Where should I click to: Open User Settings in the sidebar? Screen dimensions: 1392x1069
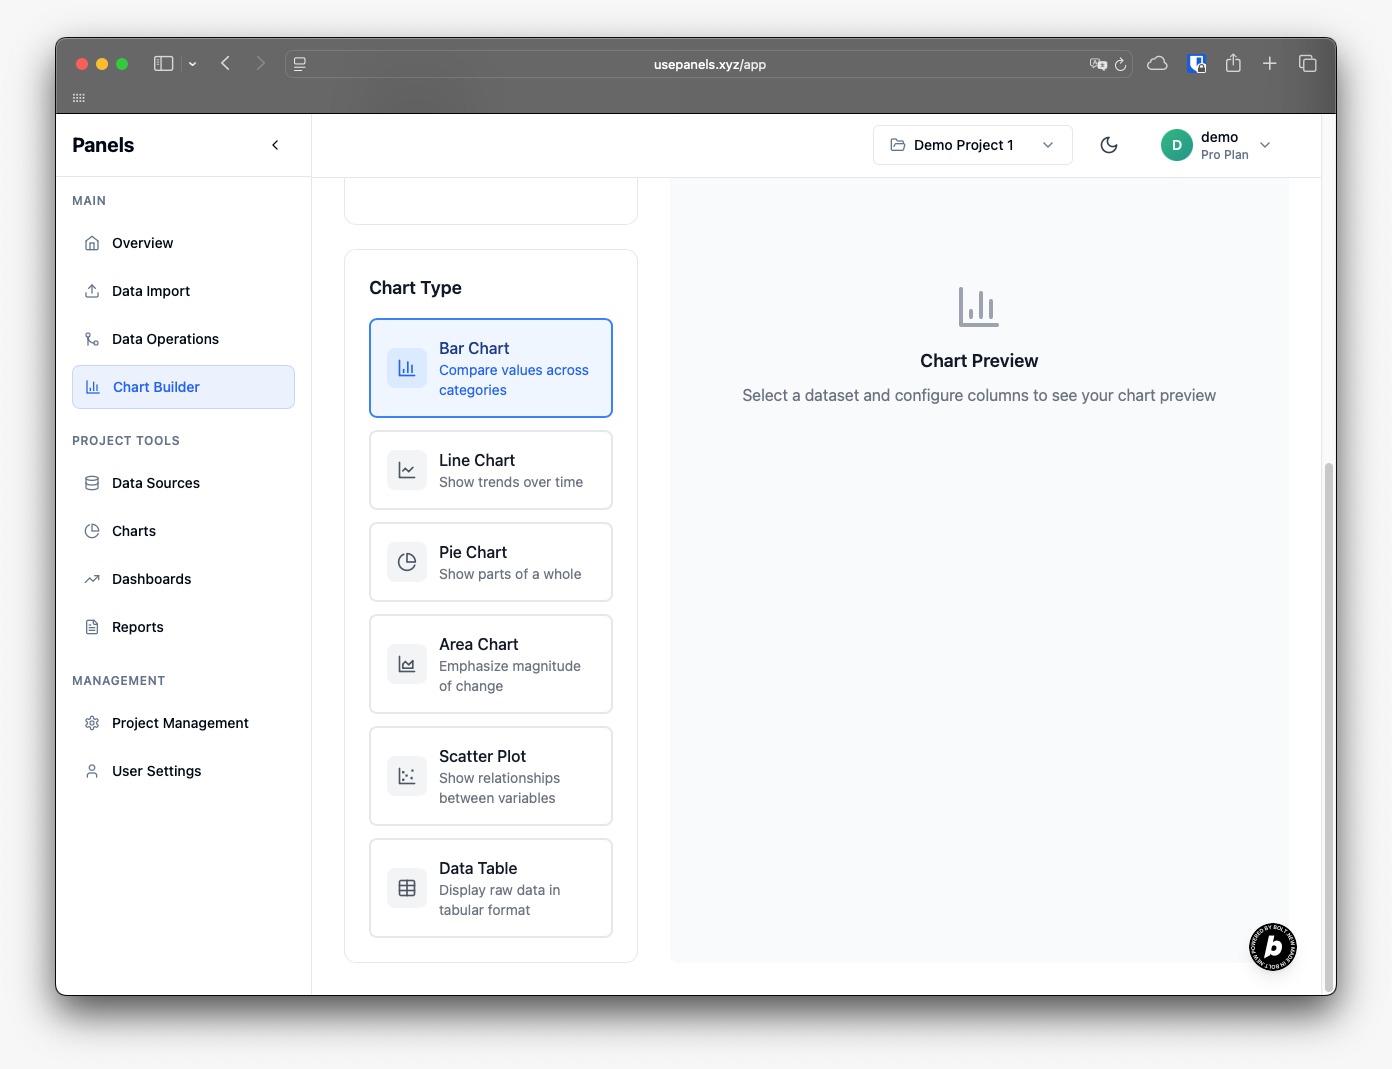pyautogui.click(x=184, y=771)
